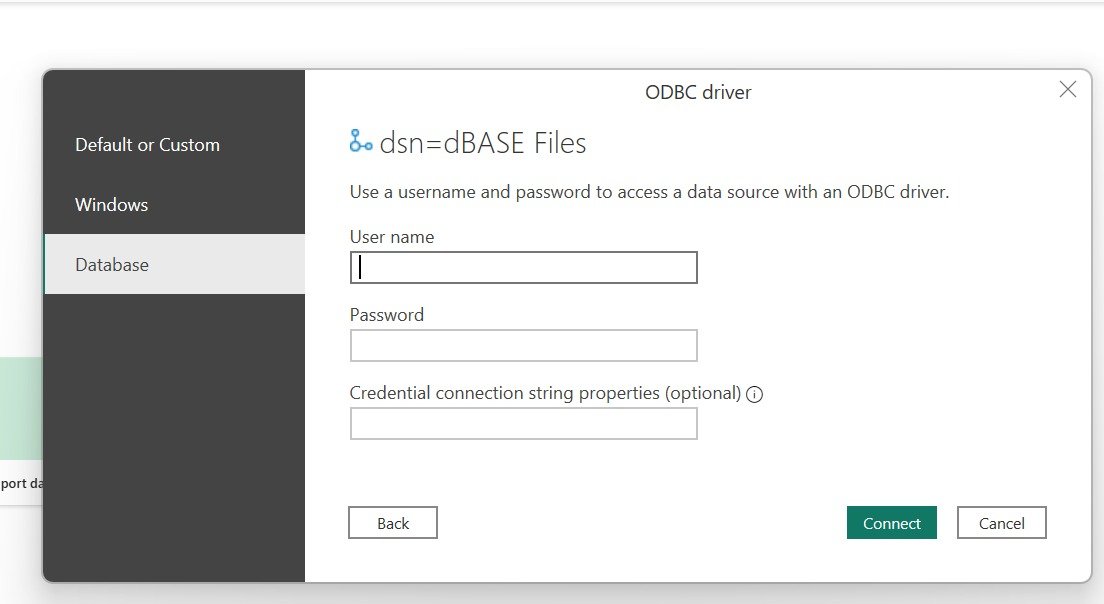Screen dimensions: 1104x604
Task: Dismiss the credentials prompt with Cancel
Action: [x=1001, y=522]
